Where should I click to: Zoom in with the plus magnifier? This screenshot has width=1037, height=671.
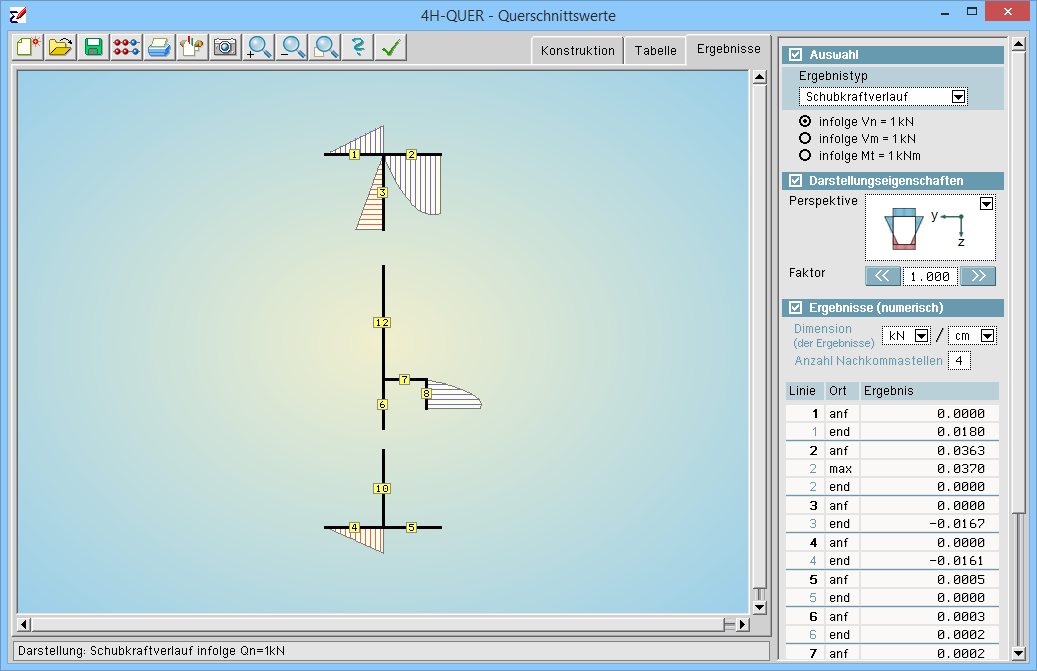pyautogui.click(x=259, y=47)
